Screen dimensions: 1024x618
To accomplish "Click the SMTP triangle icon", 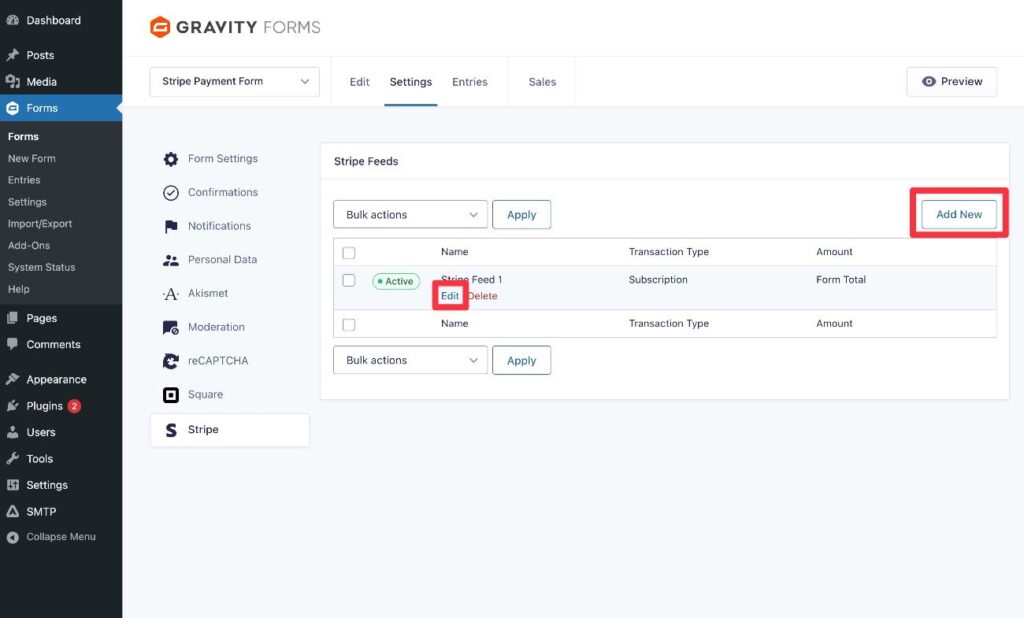I will pyautogui.click(x=12, y=512).
